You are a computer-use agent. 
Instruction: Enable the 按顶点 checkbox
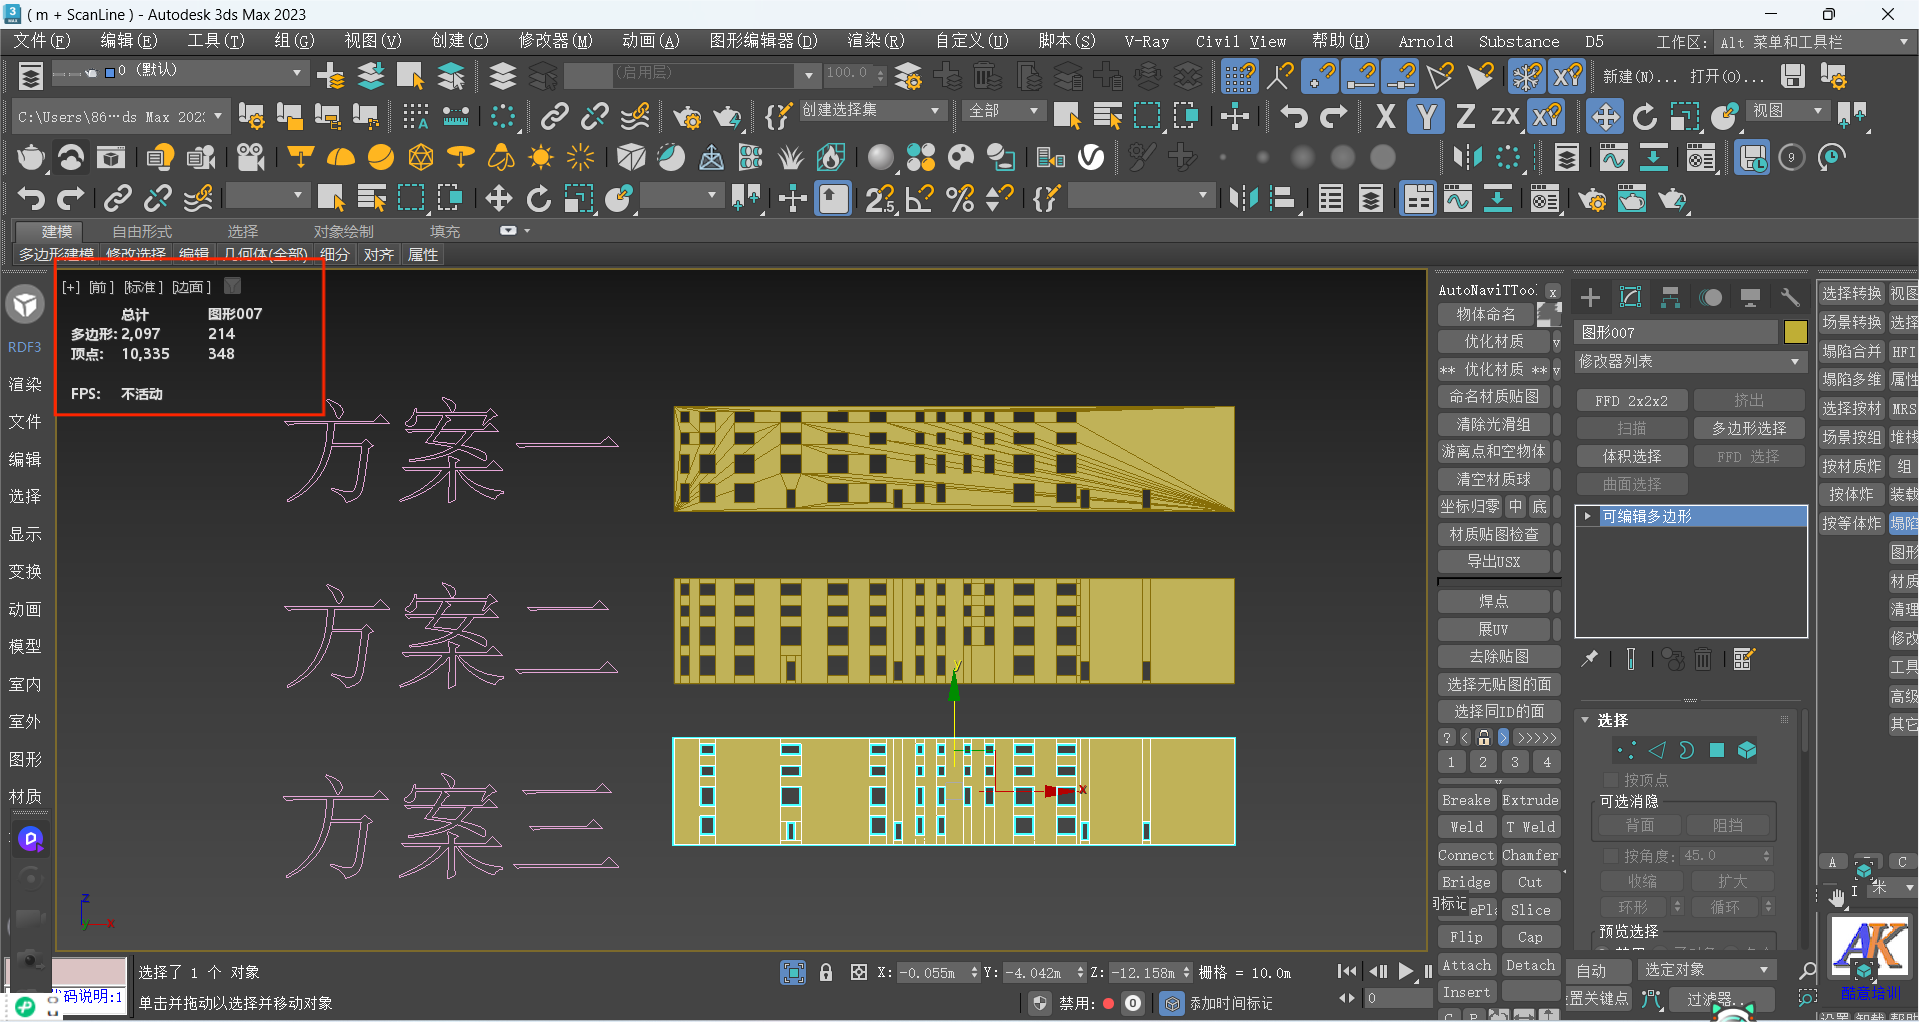click(1610, 780)
